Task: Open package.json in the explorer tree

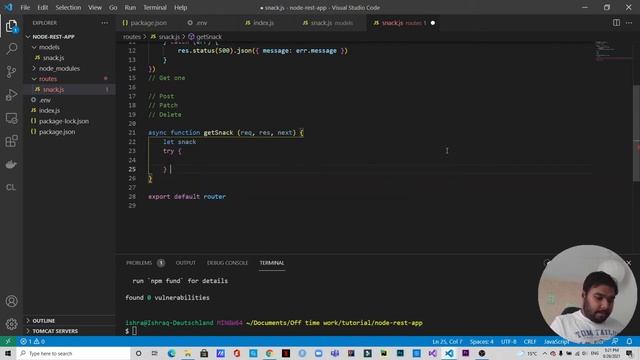Action: [x=57, y=132]
